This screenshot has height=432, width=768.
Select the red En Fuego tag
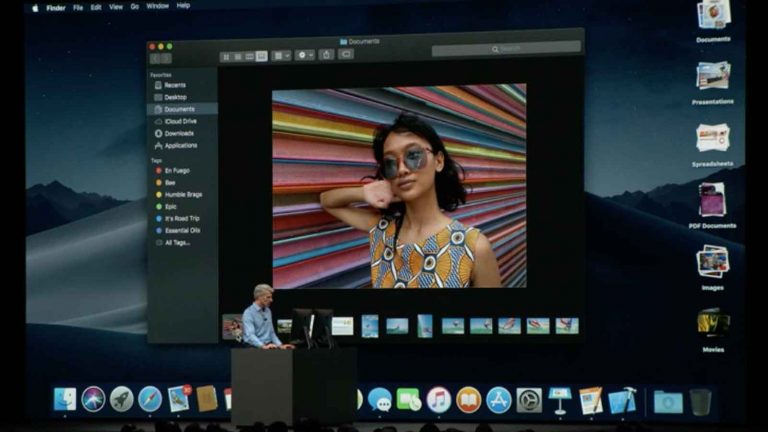[176, 171]
